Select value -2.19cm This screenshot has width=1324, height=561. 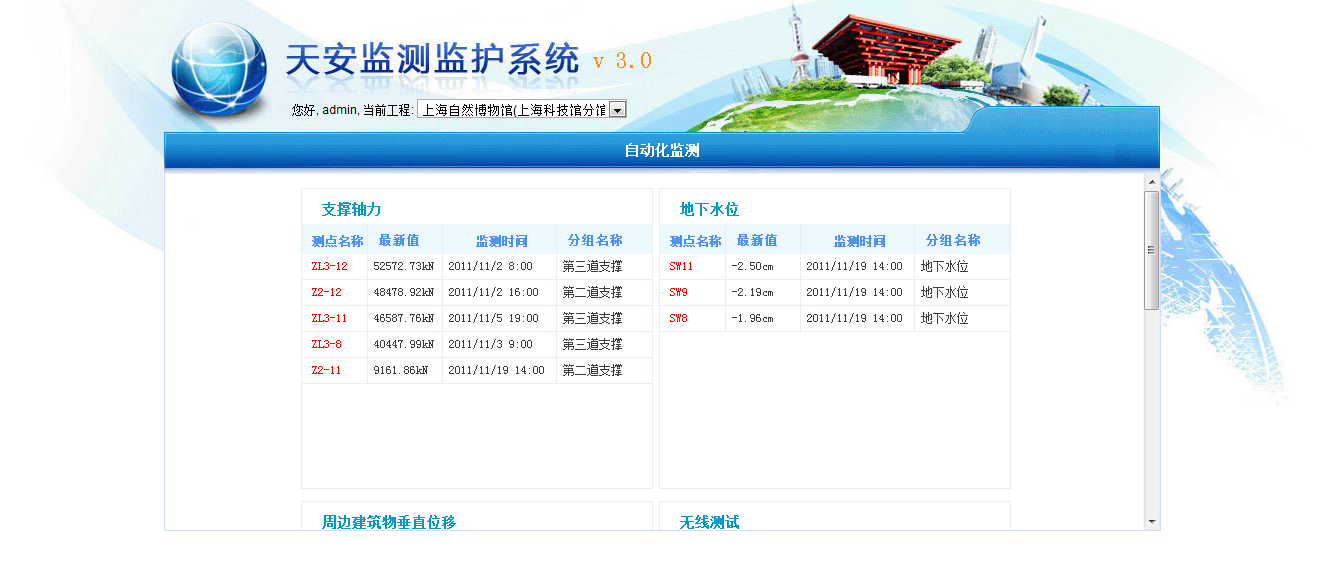coord(753,293)
